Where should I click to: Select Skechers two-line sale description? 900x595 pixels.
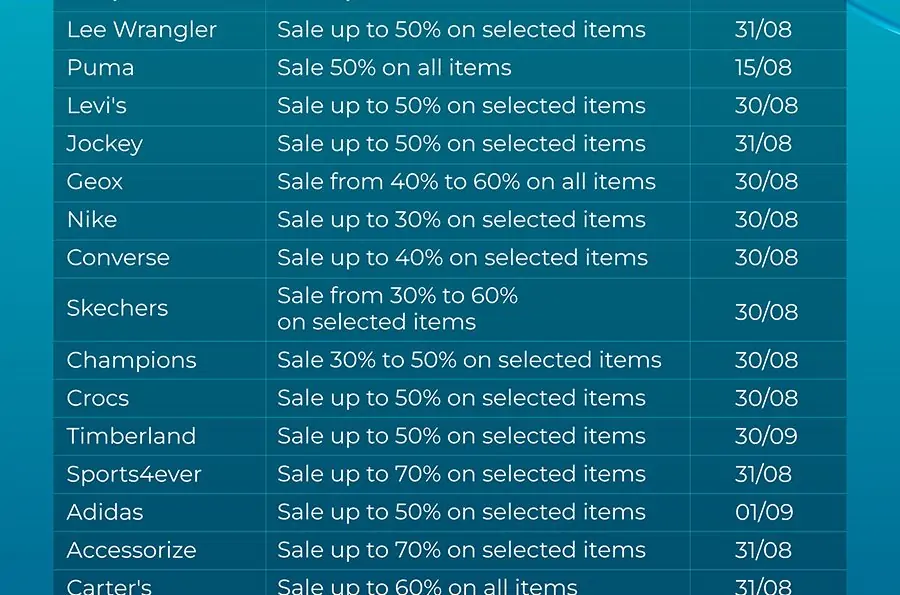pos(397,309)
